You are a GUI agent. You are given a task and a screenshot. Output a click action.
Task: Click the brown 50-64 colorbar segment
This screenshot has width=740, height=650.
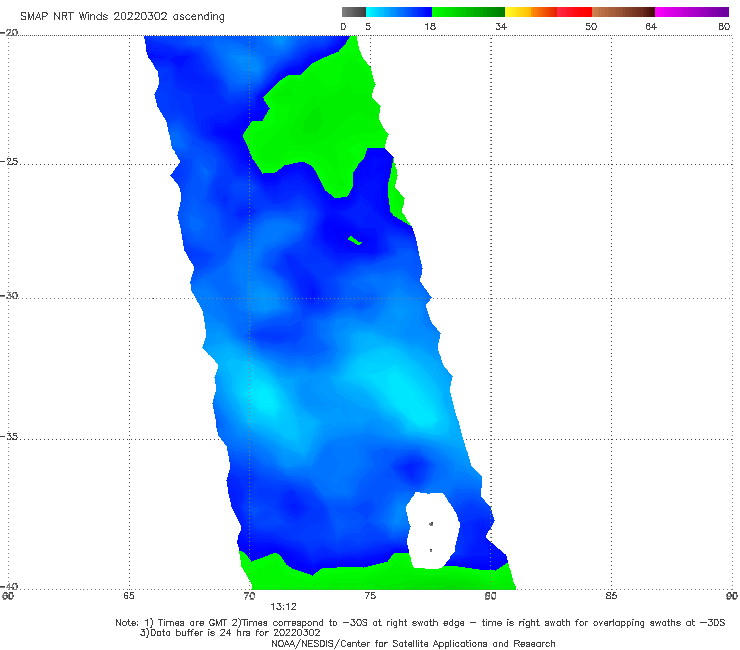623,12
